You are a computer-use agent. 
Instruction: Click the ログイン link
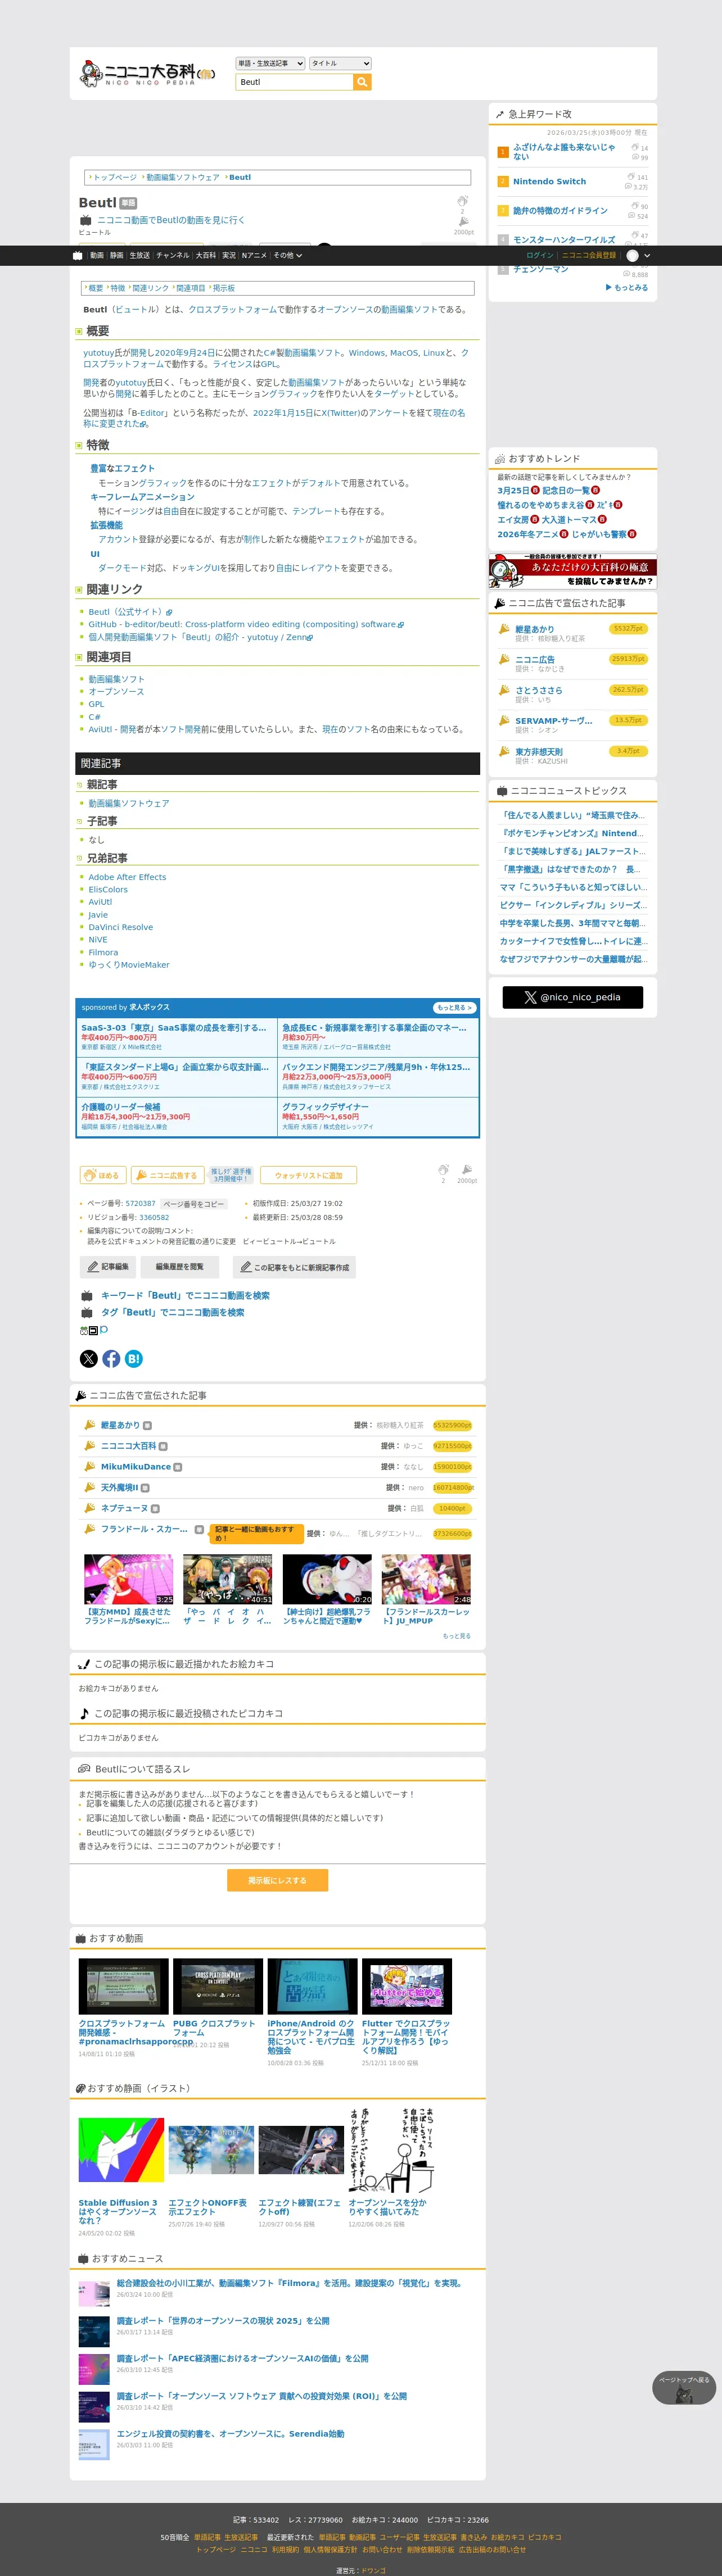[540, 255]
